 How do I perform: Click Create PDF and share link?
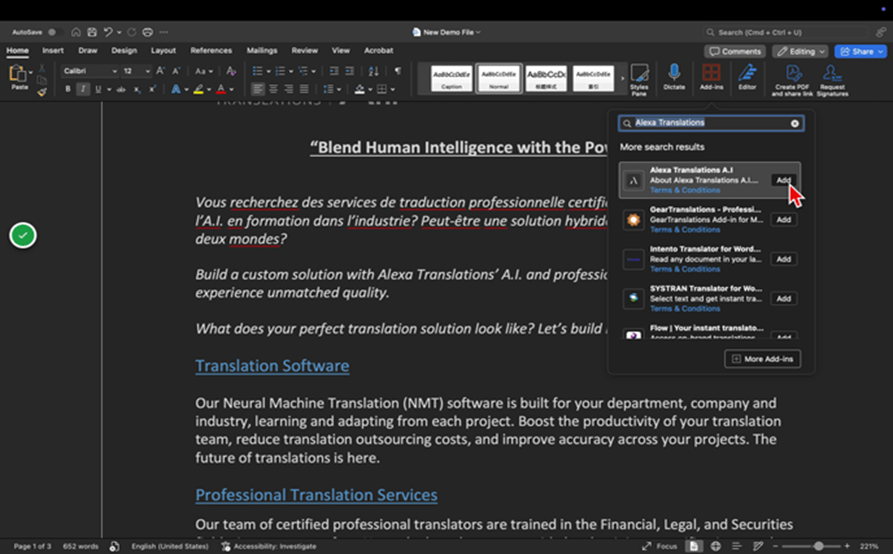pyautogui.click(x=792, y=80)
